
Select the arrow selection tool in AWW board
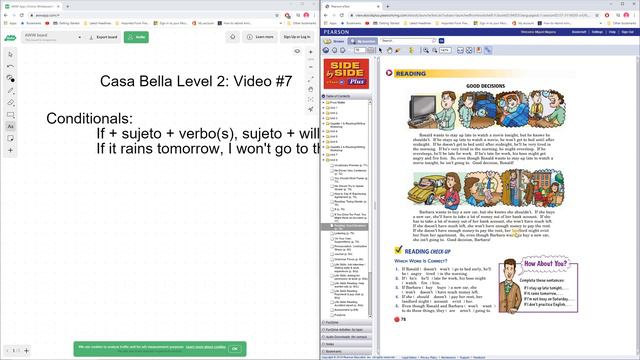click(11, 54)
